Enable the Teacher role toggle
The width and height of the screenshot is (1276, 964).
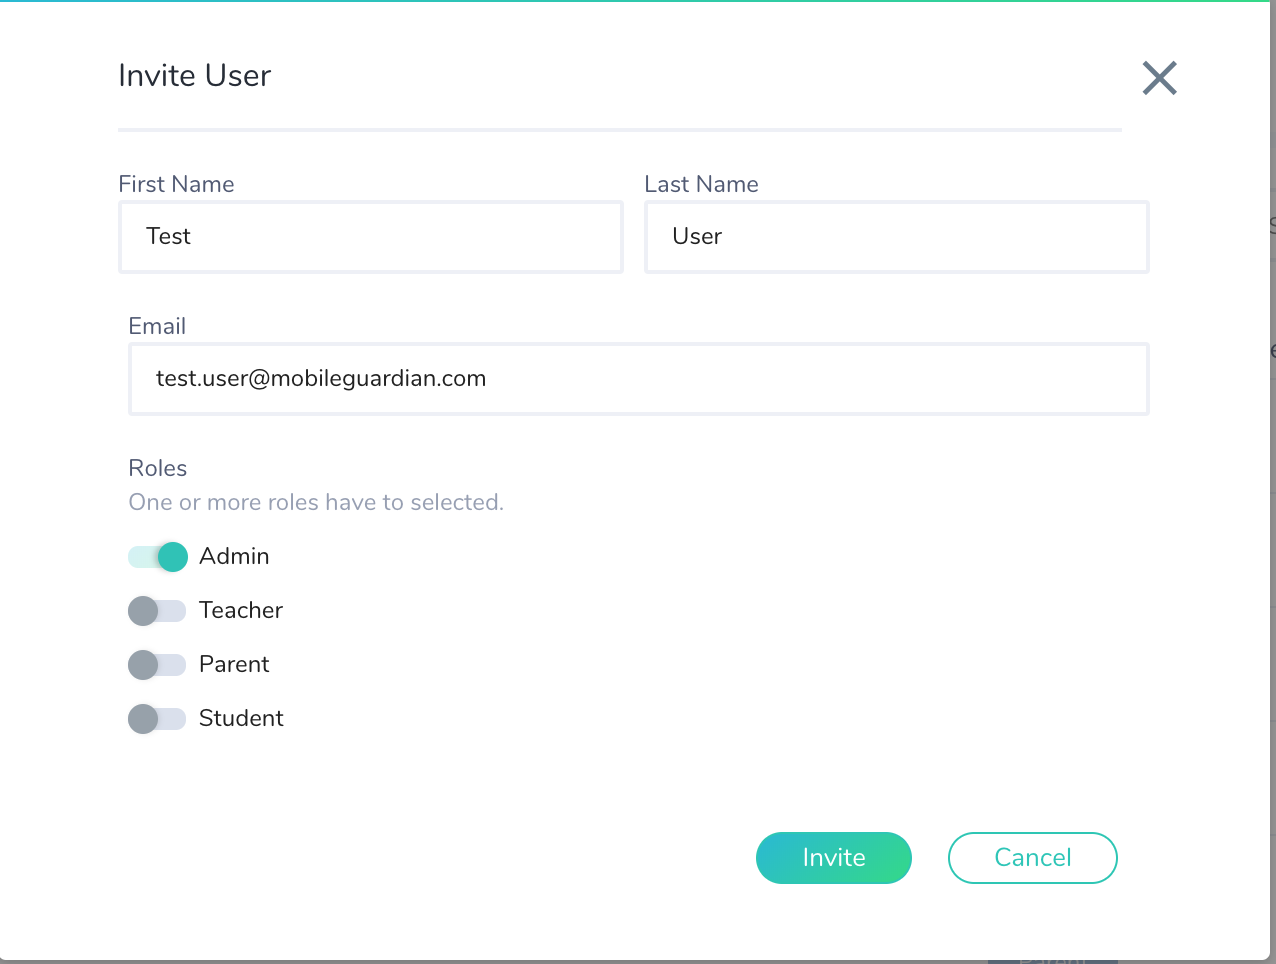click(x=158, y=611)
